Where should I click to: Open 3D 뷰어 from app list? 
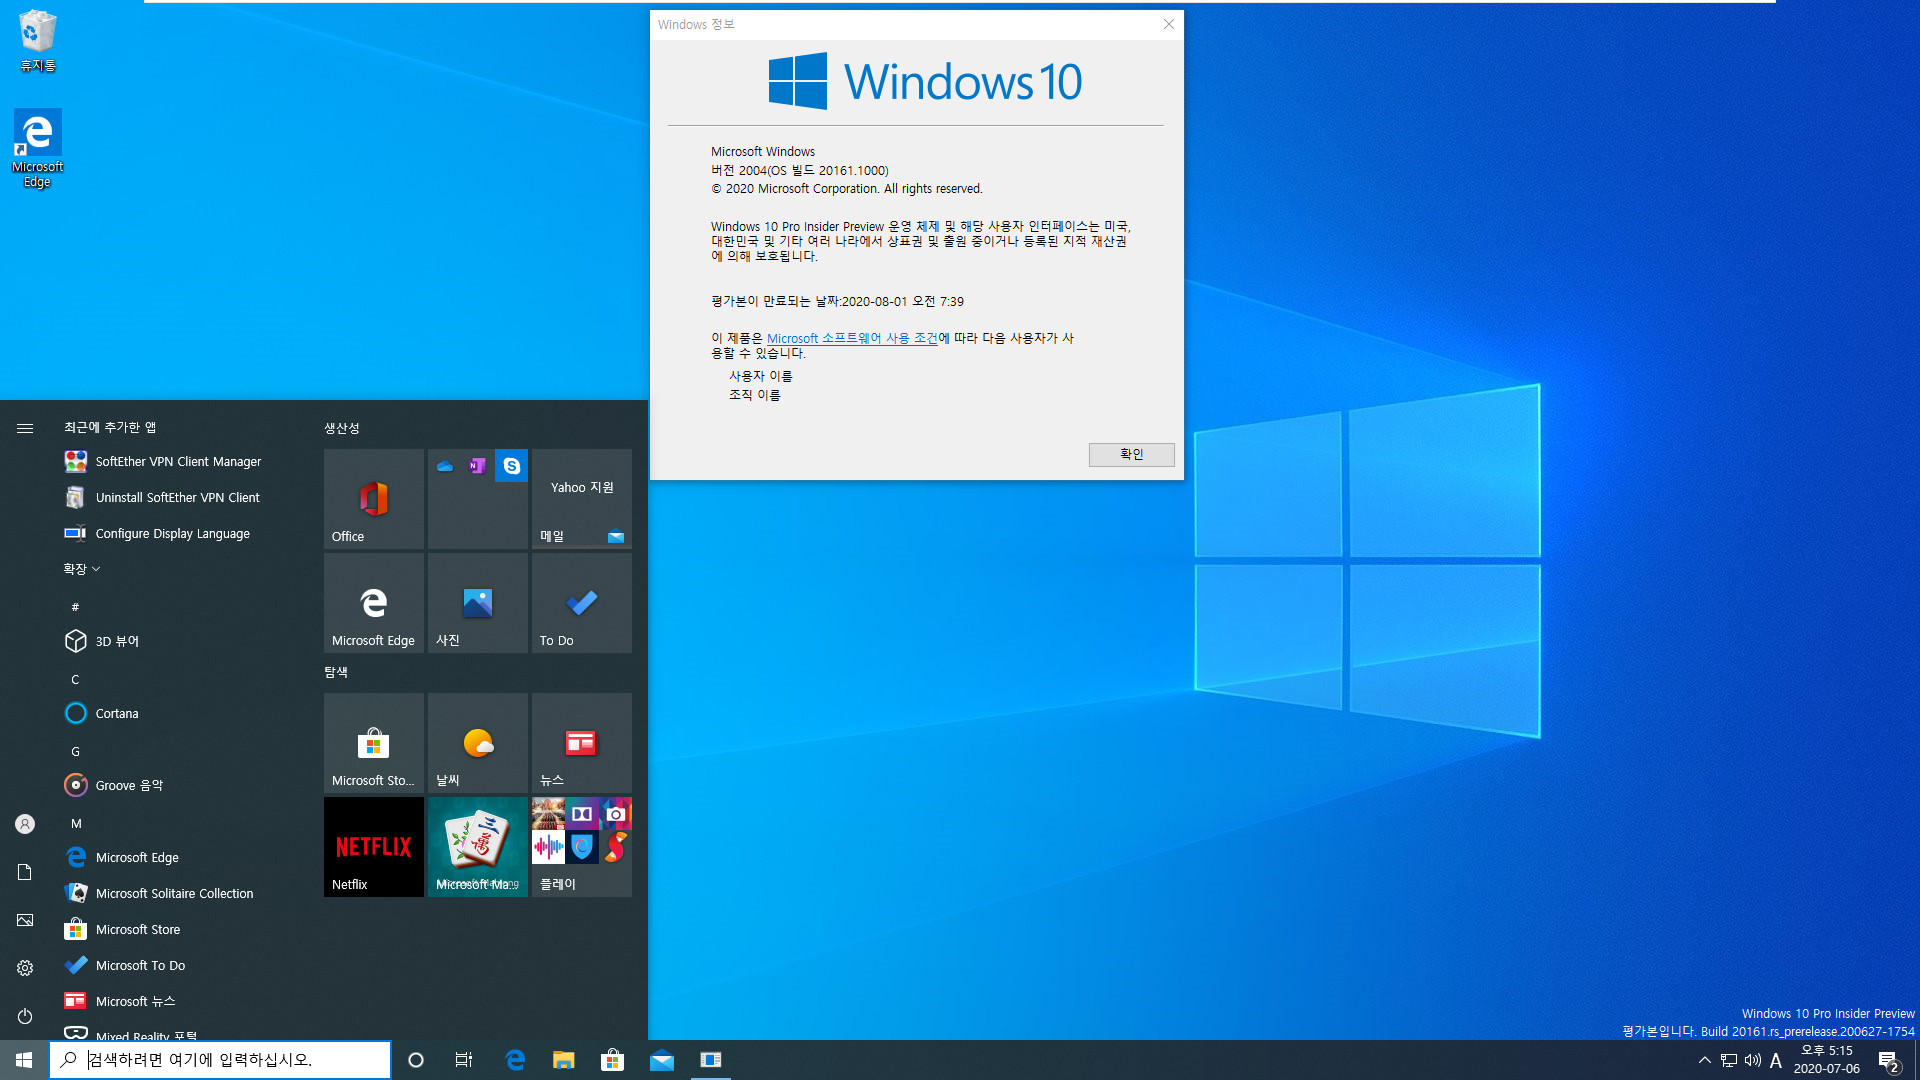[180, 641]
